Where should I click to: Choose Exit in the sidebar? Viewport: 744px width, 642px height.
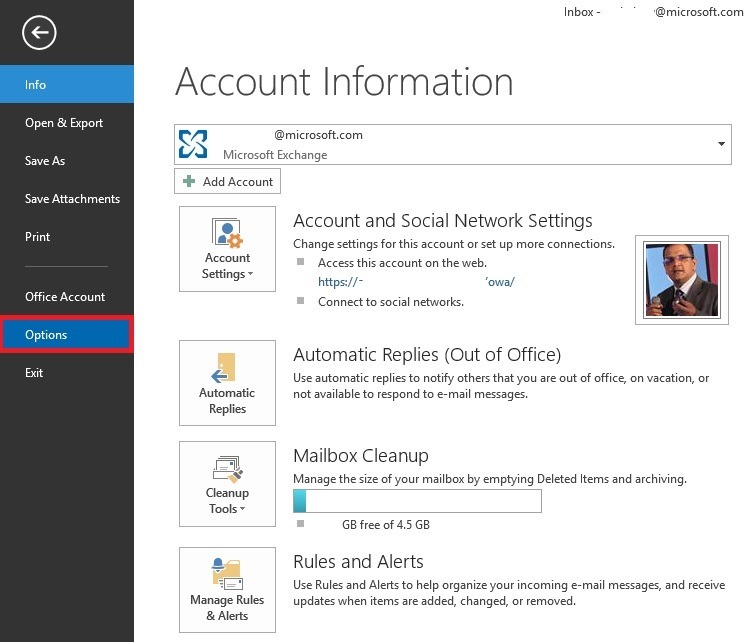[x=67, y=372]
